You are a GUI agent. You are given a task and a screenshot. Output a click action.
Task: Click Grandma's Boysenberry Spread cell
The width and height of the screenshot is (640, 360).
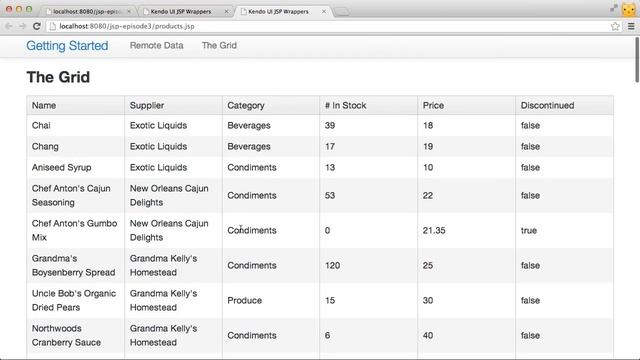76,265
